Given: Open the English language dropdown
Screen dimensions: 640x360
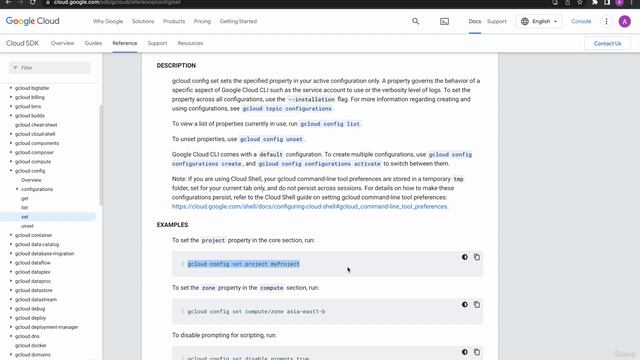Looking at the screenshot, I should 539,21.
